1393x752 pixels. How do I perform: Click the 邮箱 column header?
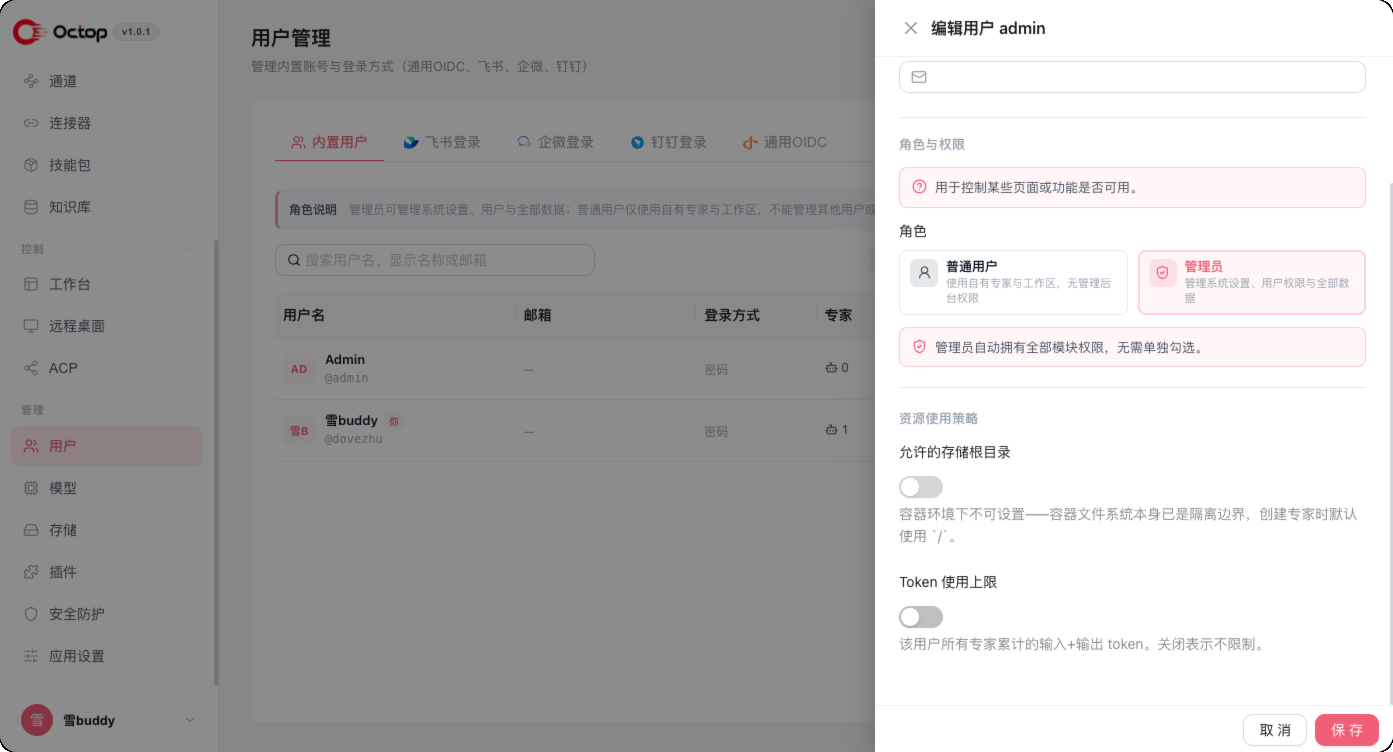pos(538,315)
